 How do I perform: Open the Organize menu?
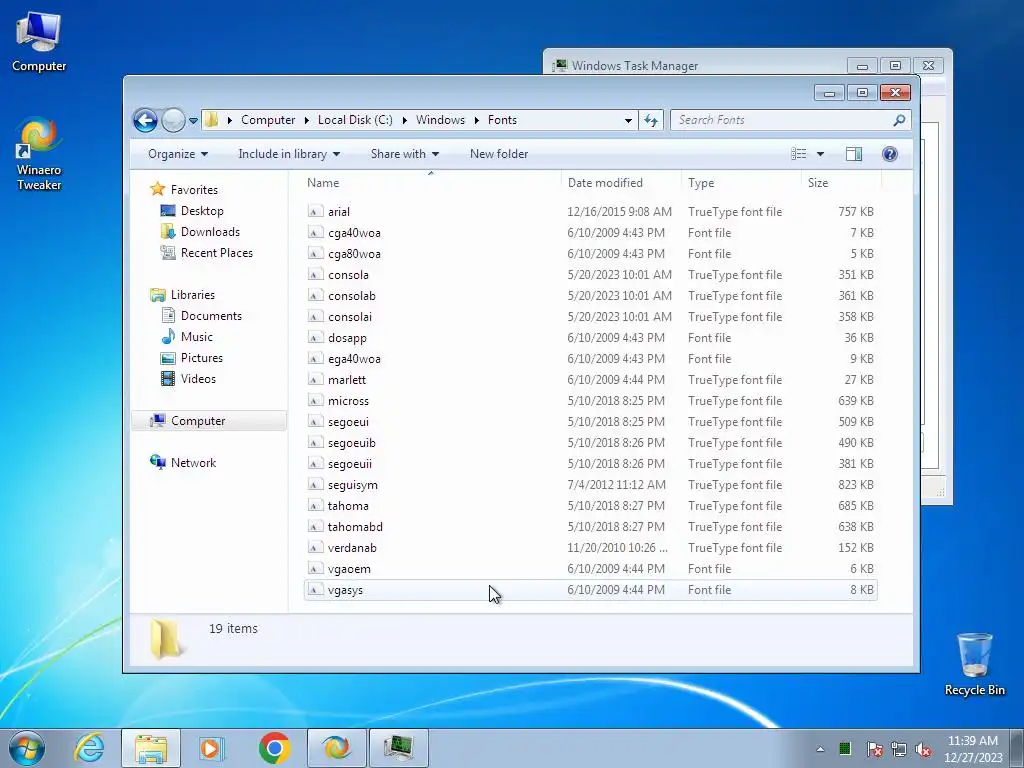(178, 154)
